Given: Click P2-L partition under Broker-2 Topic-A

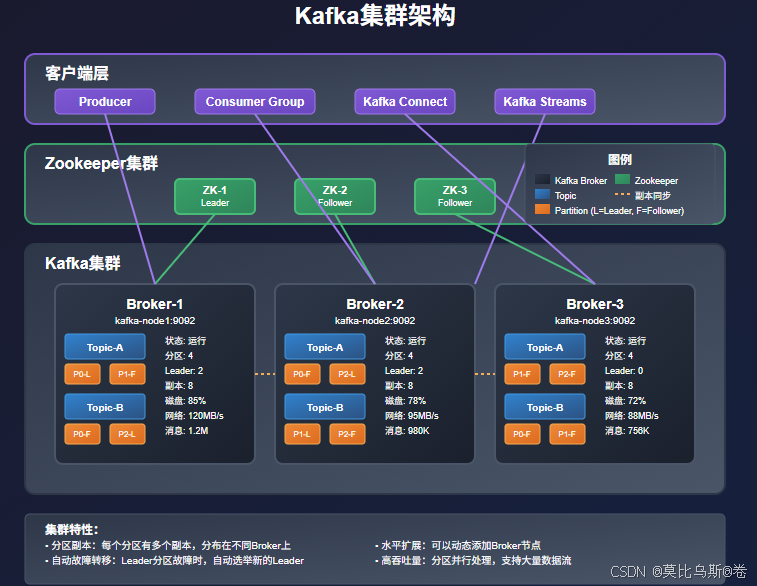Looking at the screenshot, I should 347,374.
